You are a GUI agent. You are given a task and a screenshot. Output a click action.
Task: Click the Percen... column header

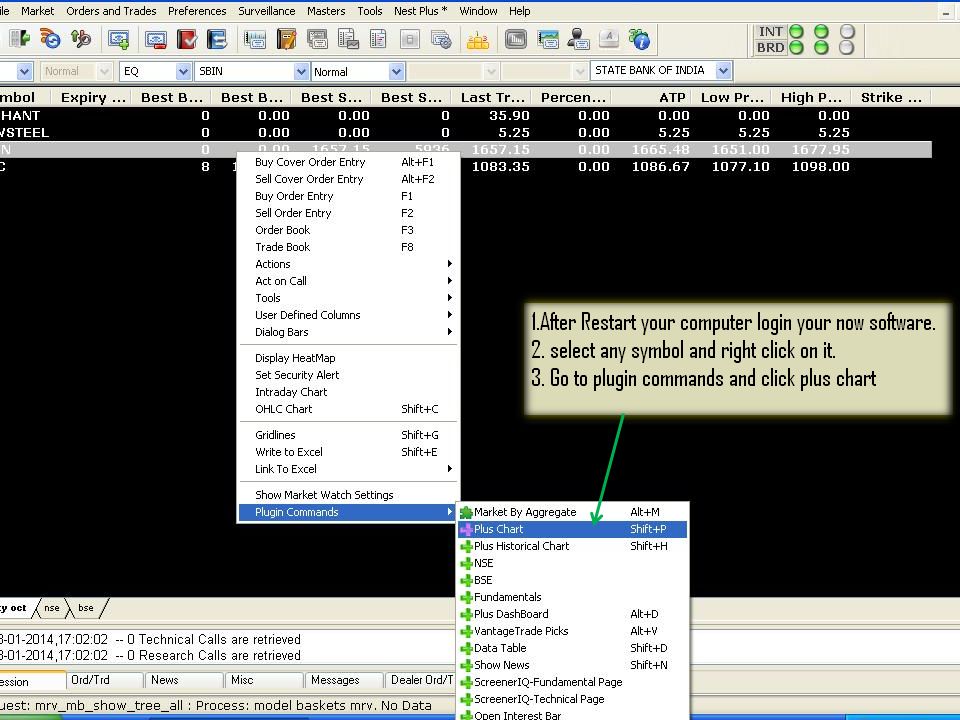pyautogui.click(x=572, y=97)
